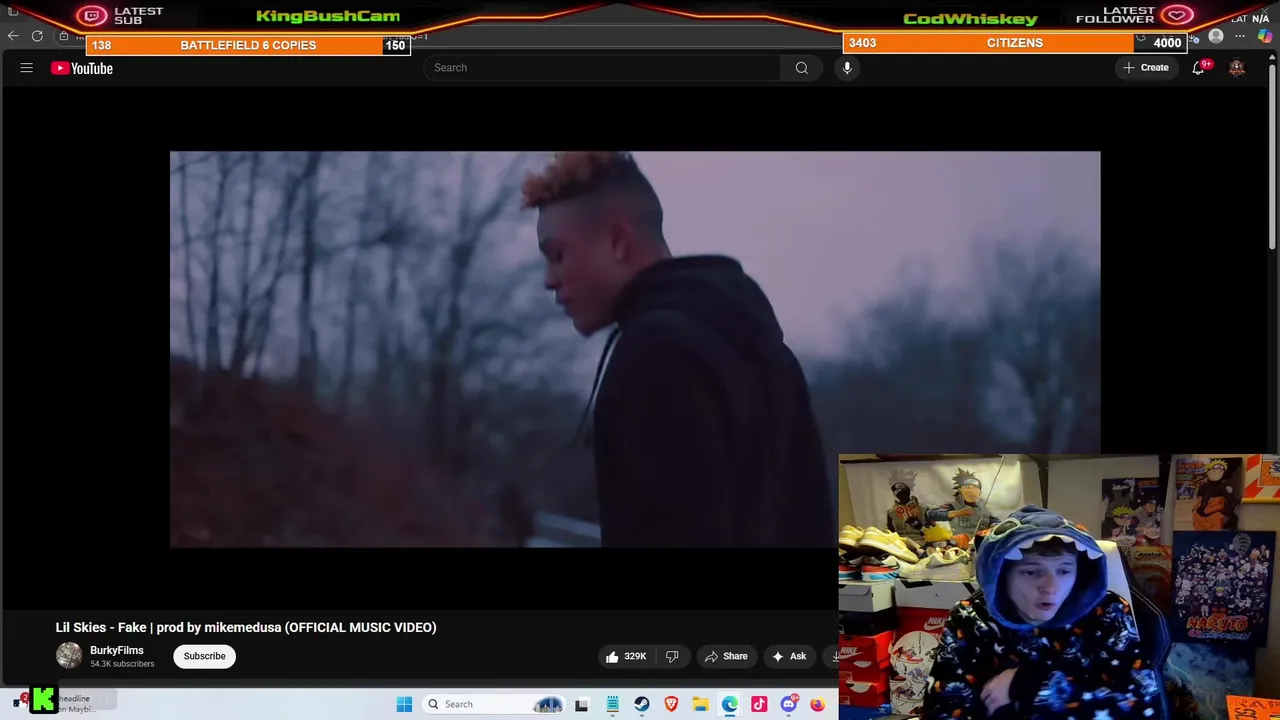
Task: Open the browser profile icon
Action: pos(1216,37)
